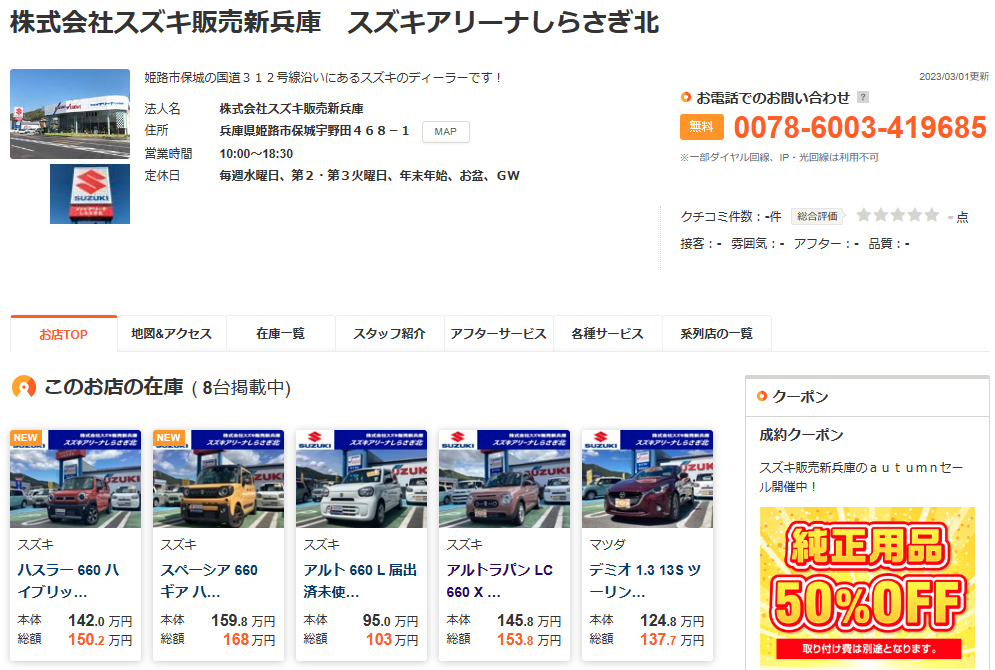This screenshot has width=995, height=670.
Task: Open the アルトラパン LC 660 X listing
Action: tap(499, 581)
